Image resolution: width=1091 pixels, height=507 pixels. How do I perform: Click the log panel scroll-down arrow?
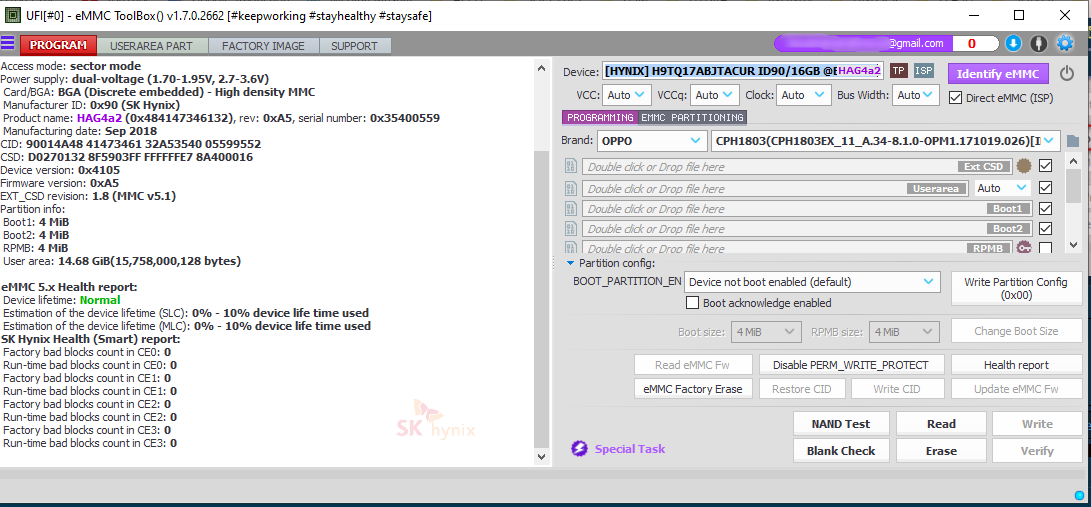click(541, 457)
